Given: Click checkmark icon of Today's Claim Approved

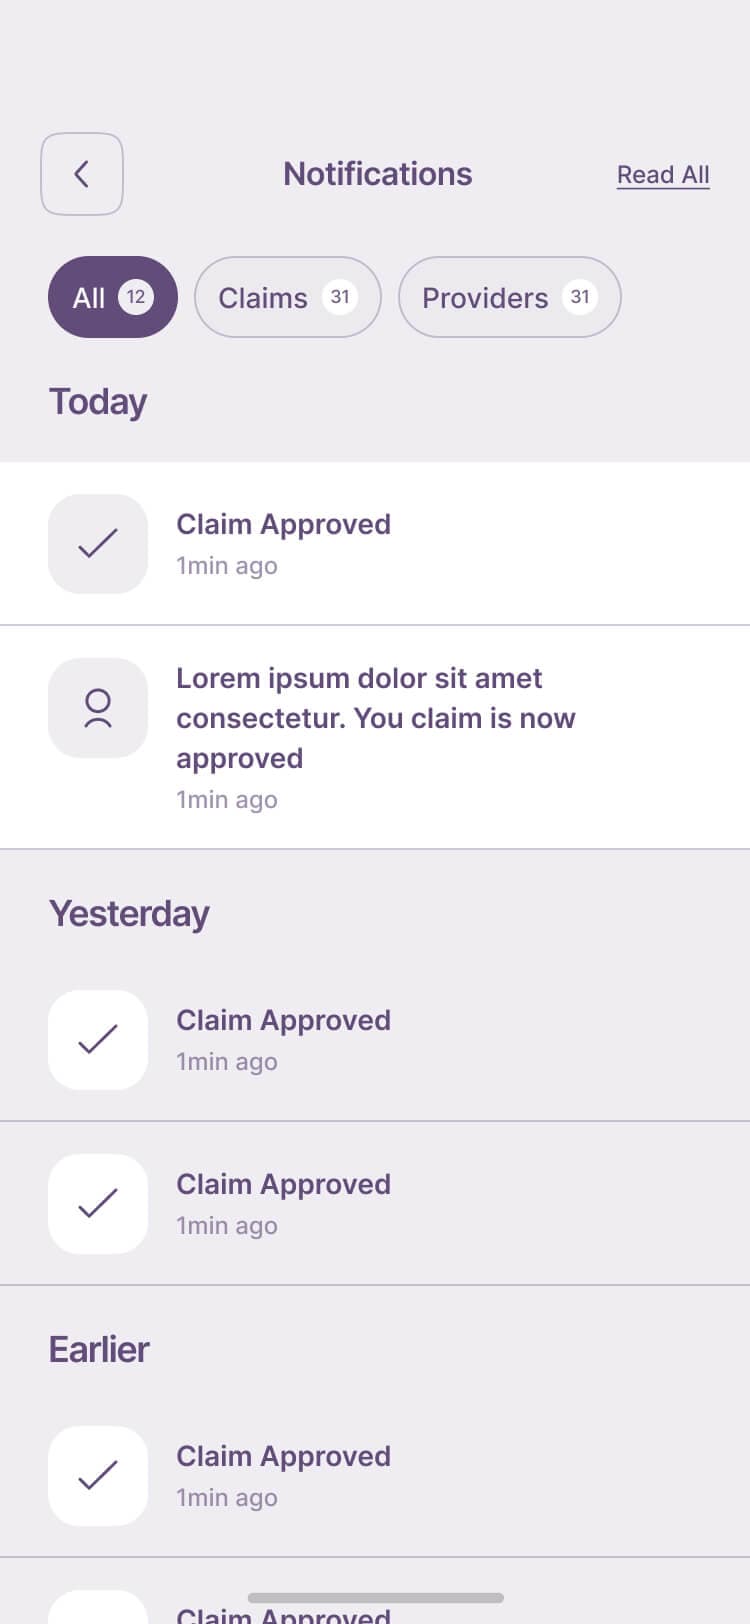Looking at the screenshot, I should 98,543.
